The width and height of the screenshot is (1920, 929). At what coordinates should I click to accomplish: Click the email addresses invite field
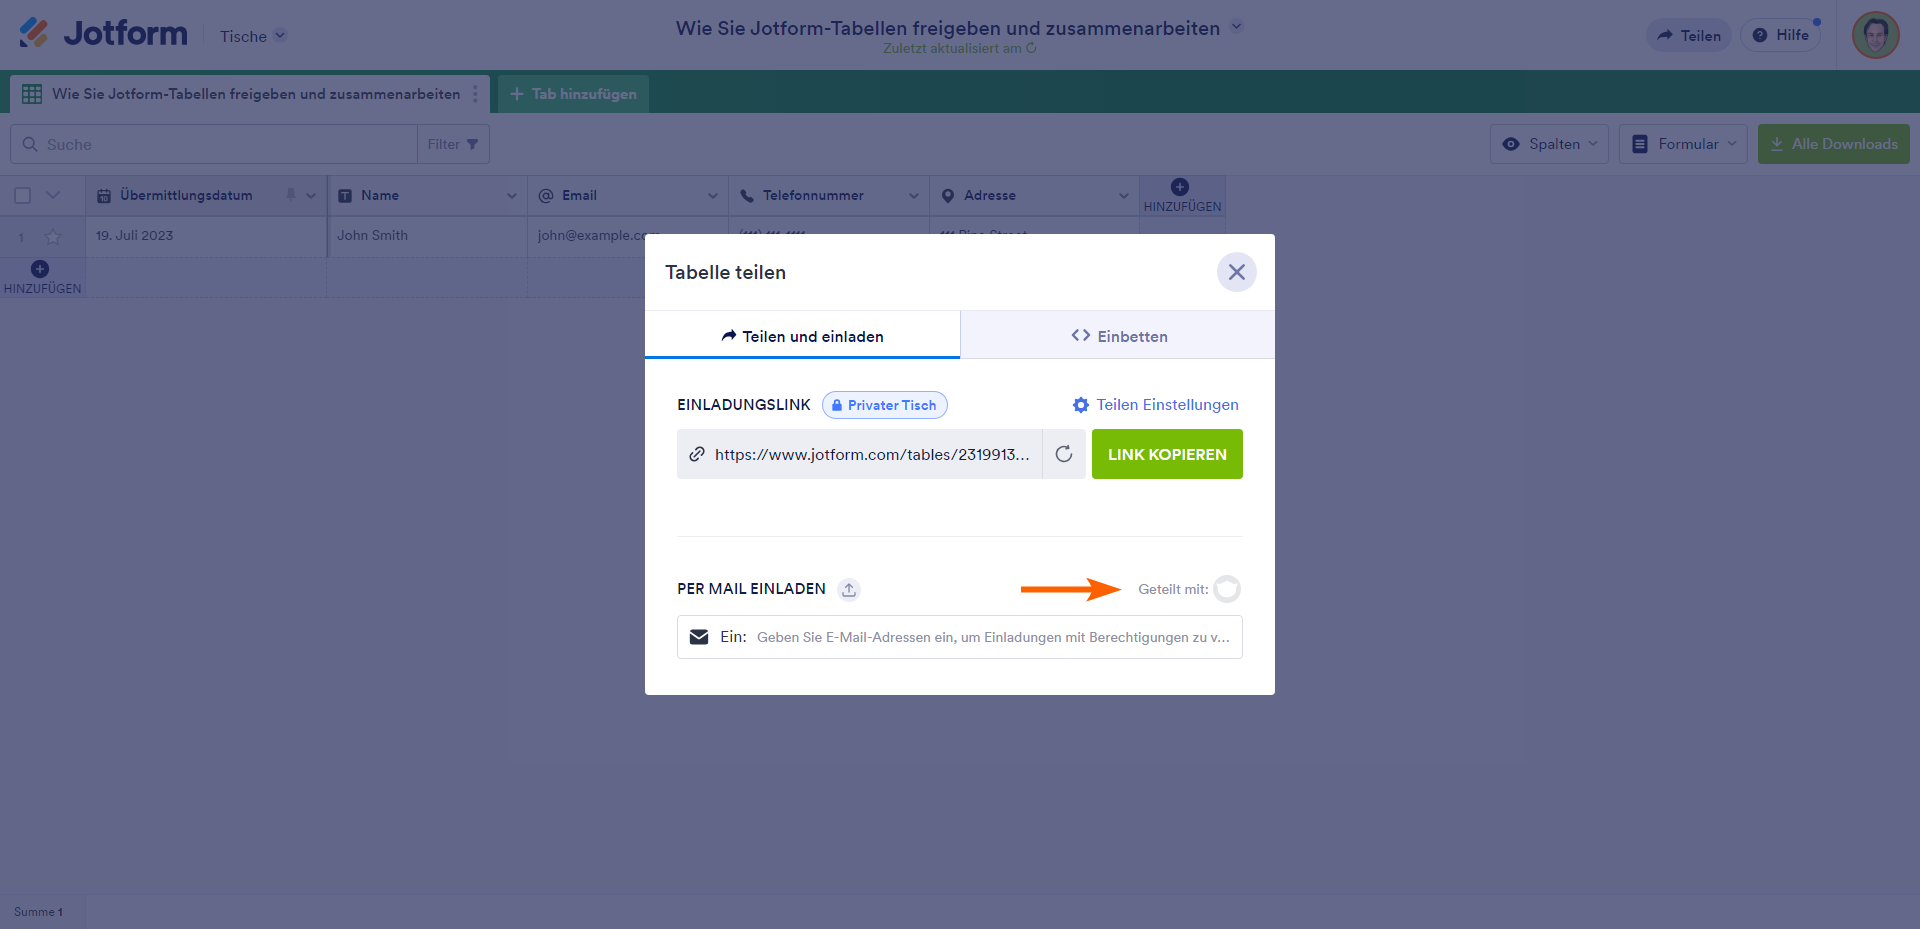pyautogui.click(x=992, y=637)
